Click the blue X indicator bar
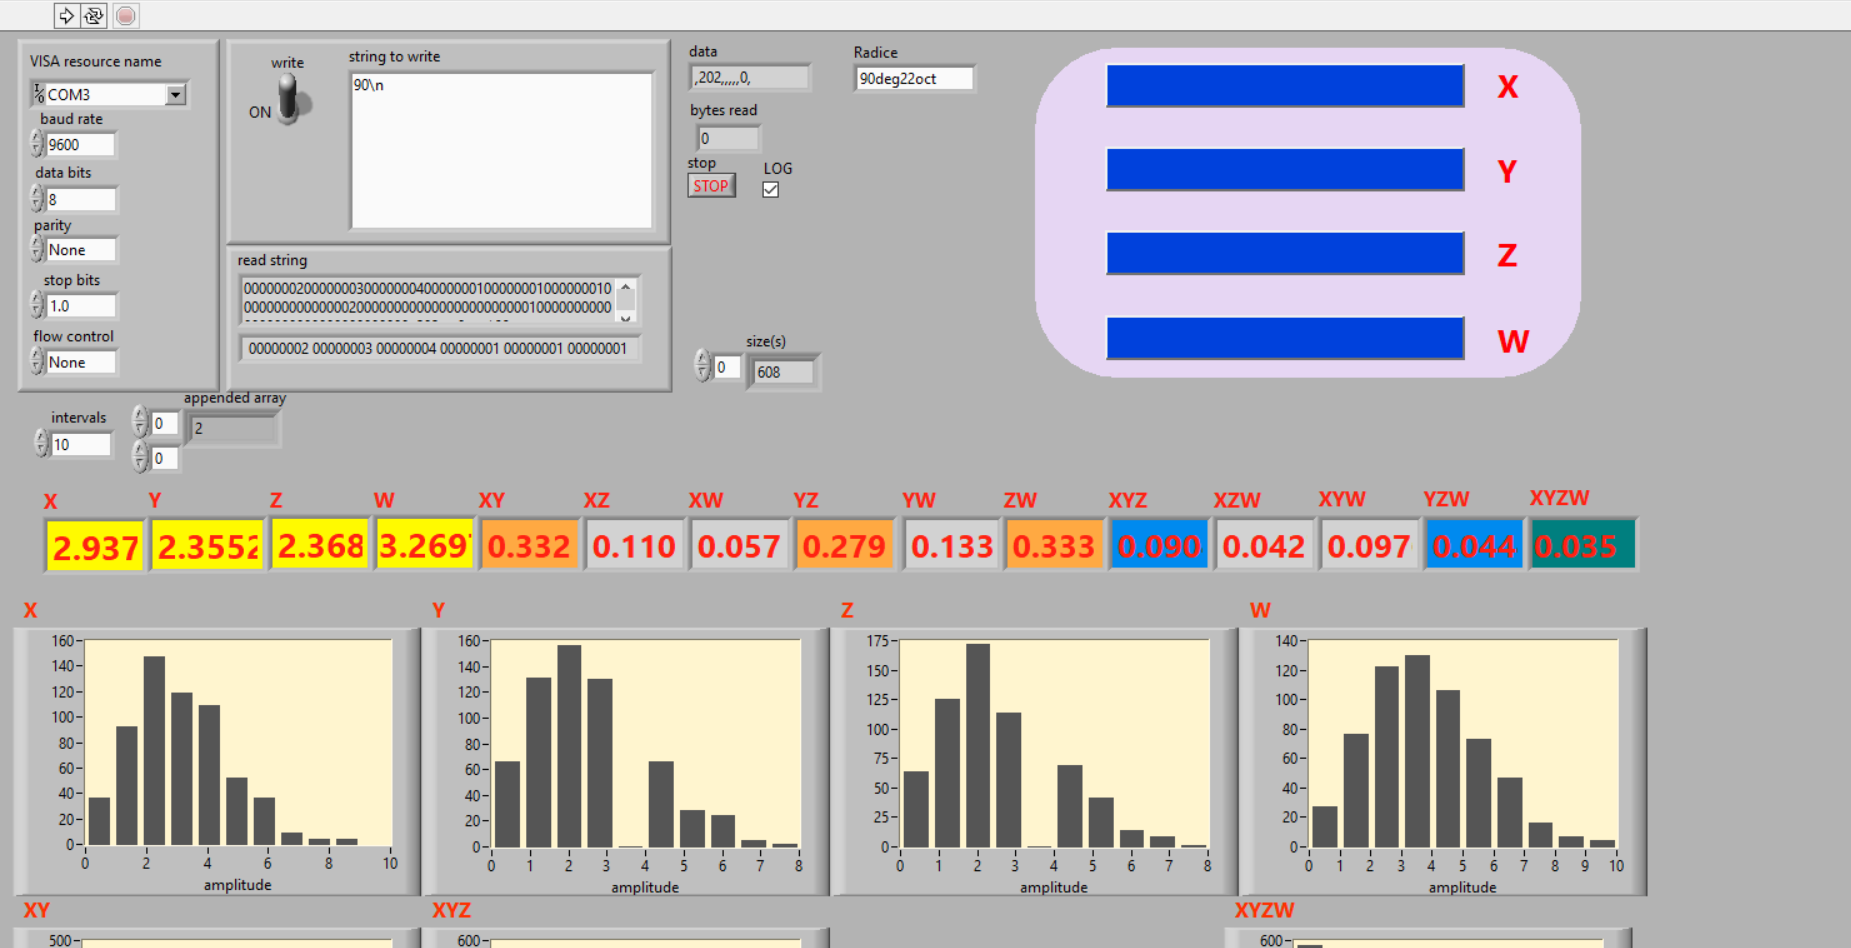 click(x=1285, y=86)
